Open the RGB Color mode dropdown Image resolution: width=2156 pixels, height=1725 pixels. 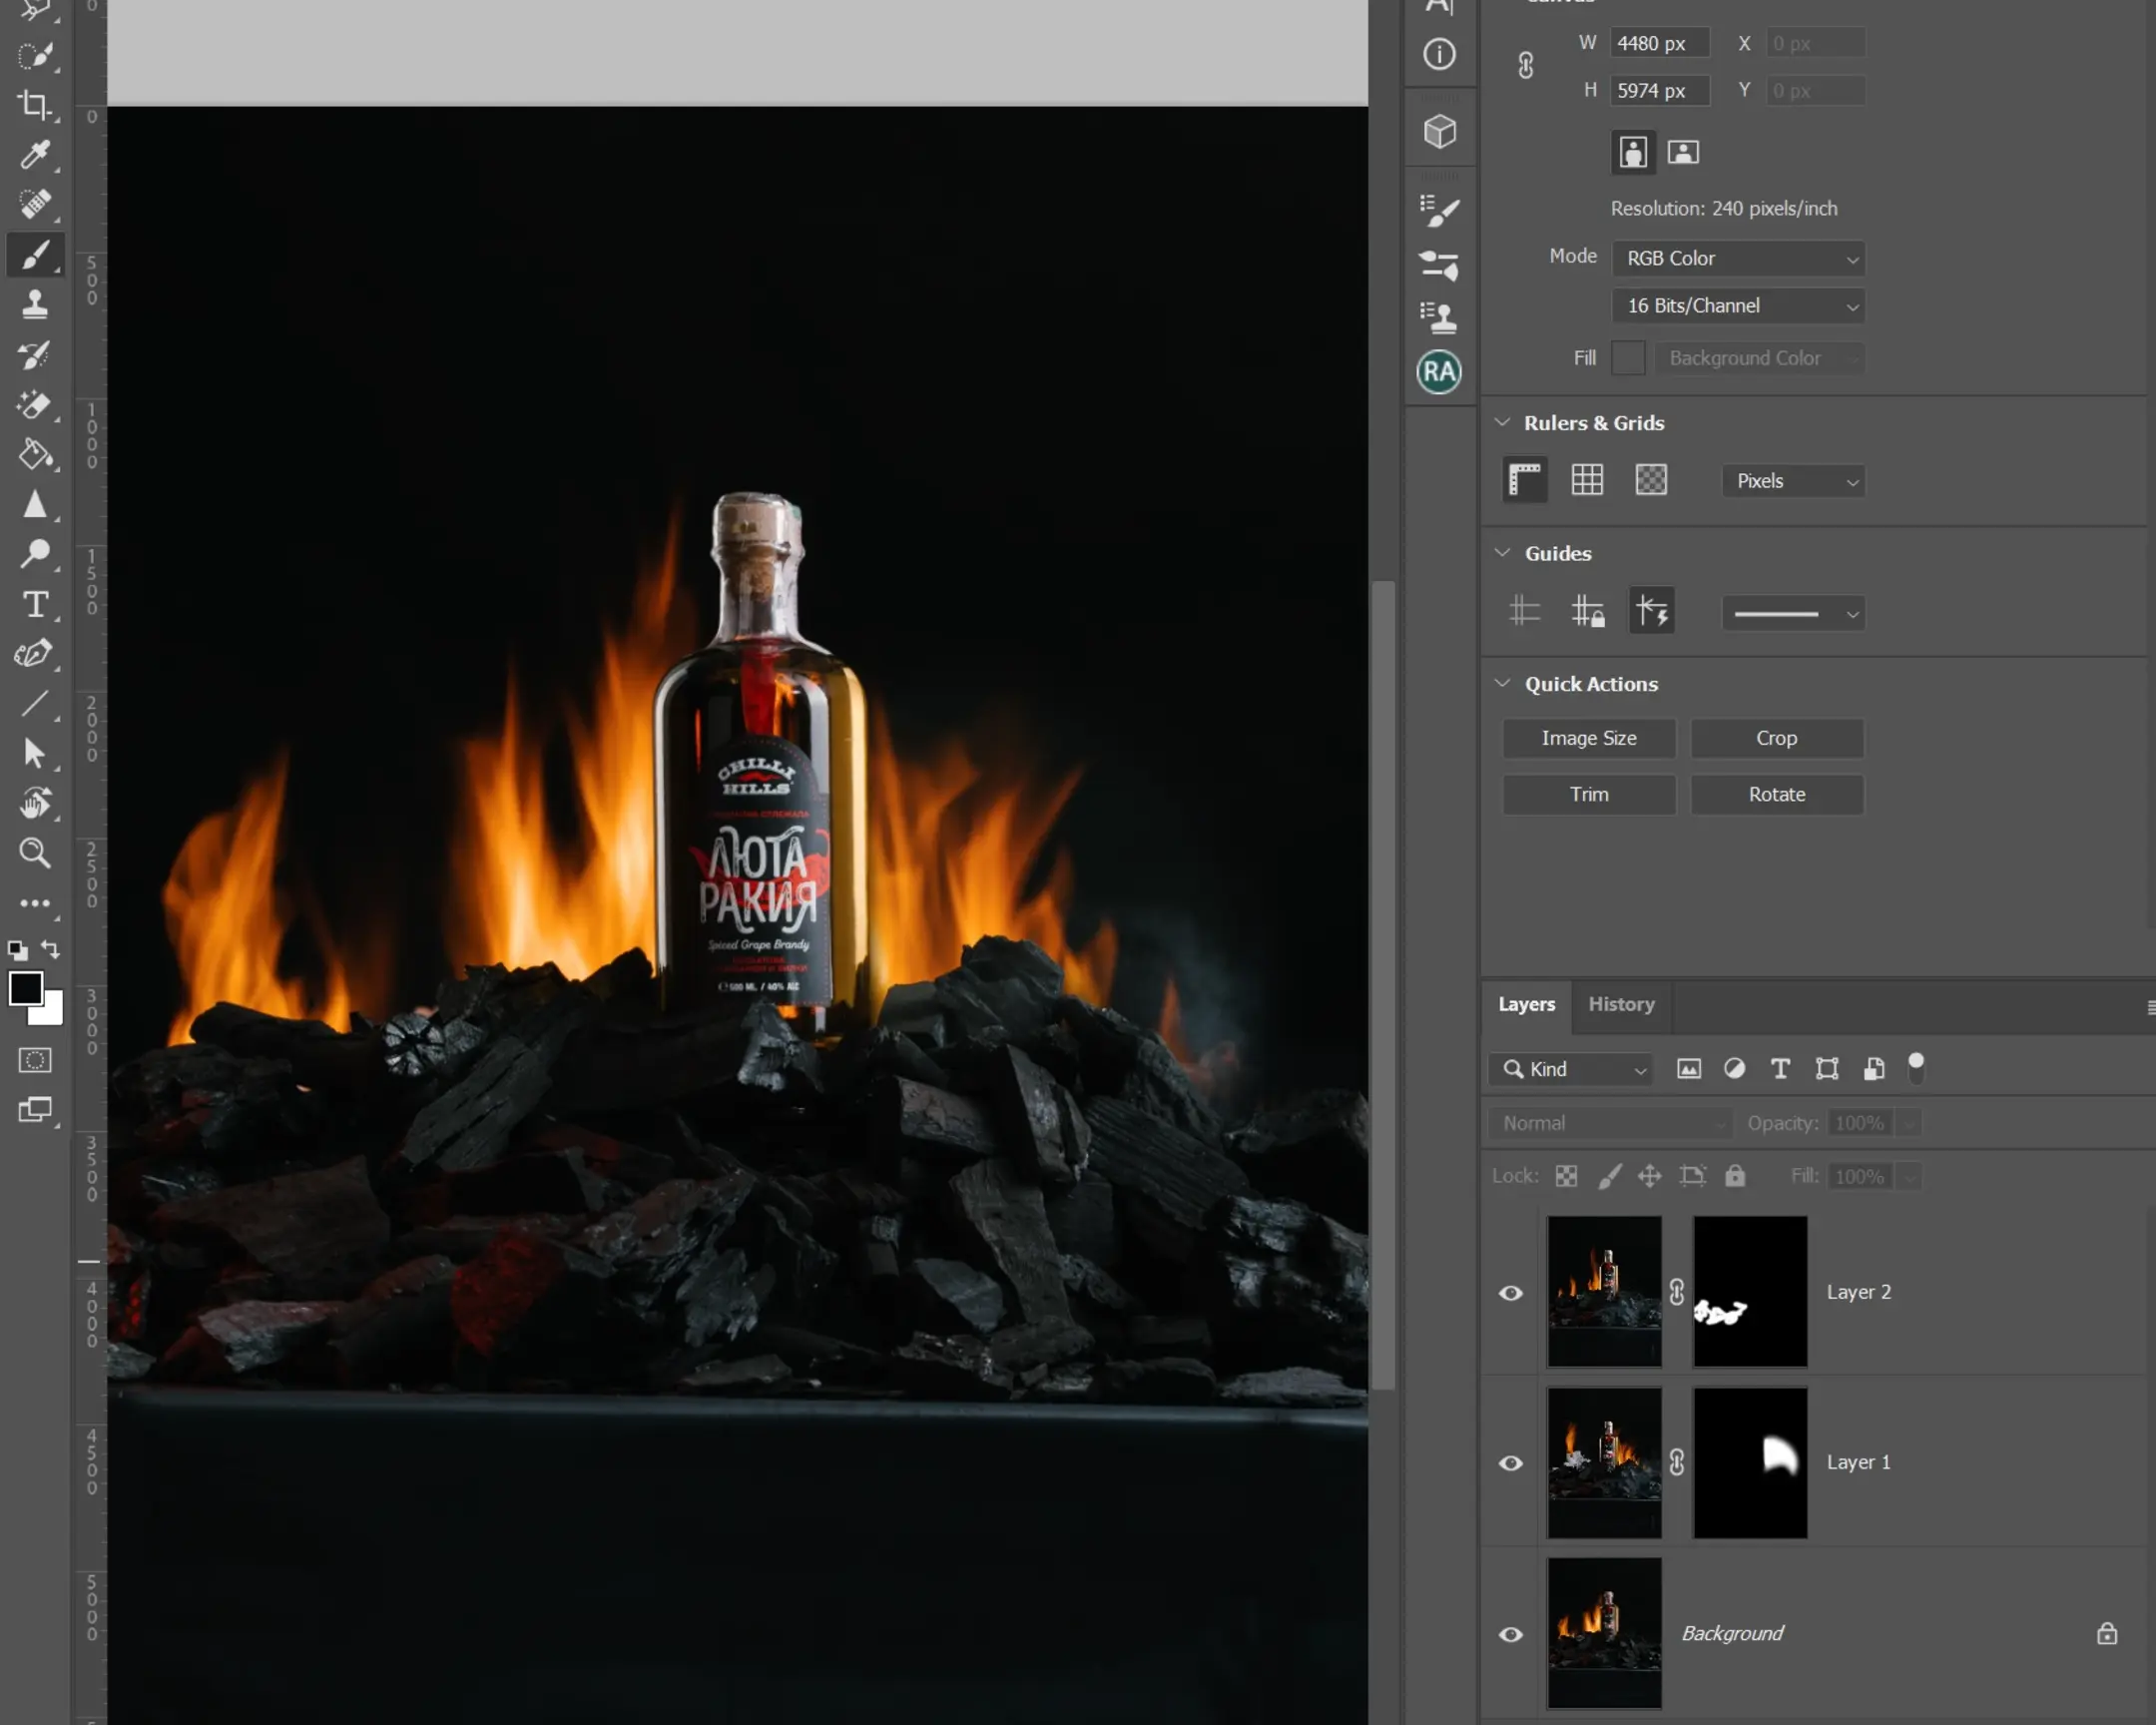pos(1738,258)
